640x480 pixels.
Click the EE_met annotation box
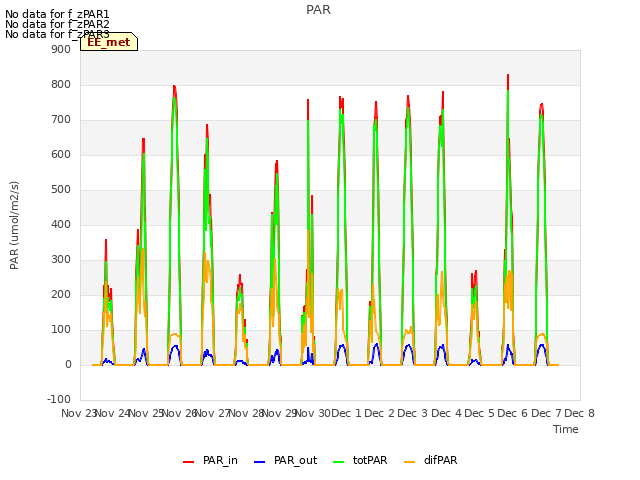click(x=109, y=42)
